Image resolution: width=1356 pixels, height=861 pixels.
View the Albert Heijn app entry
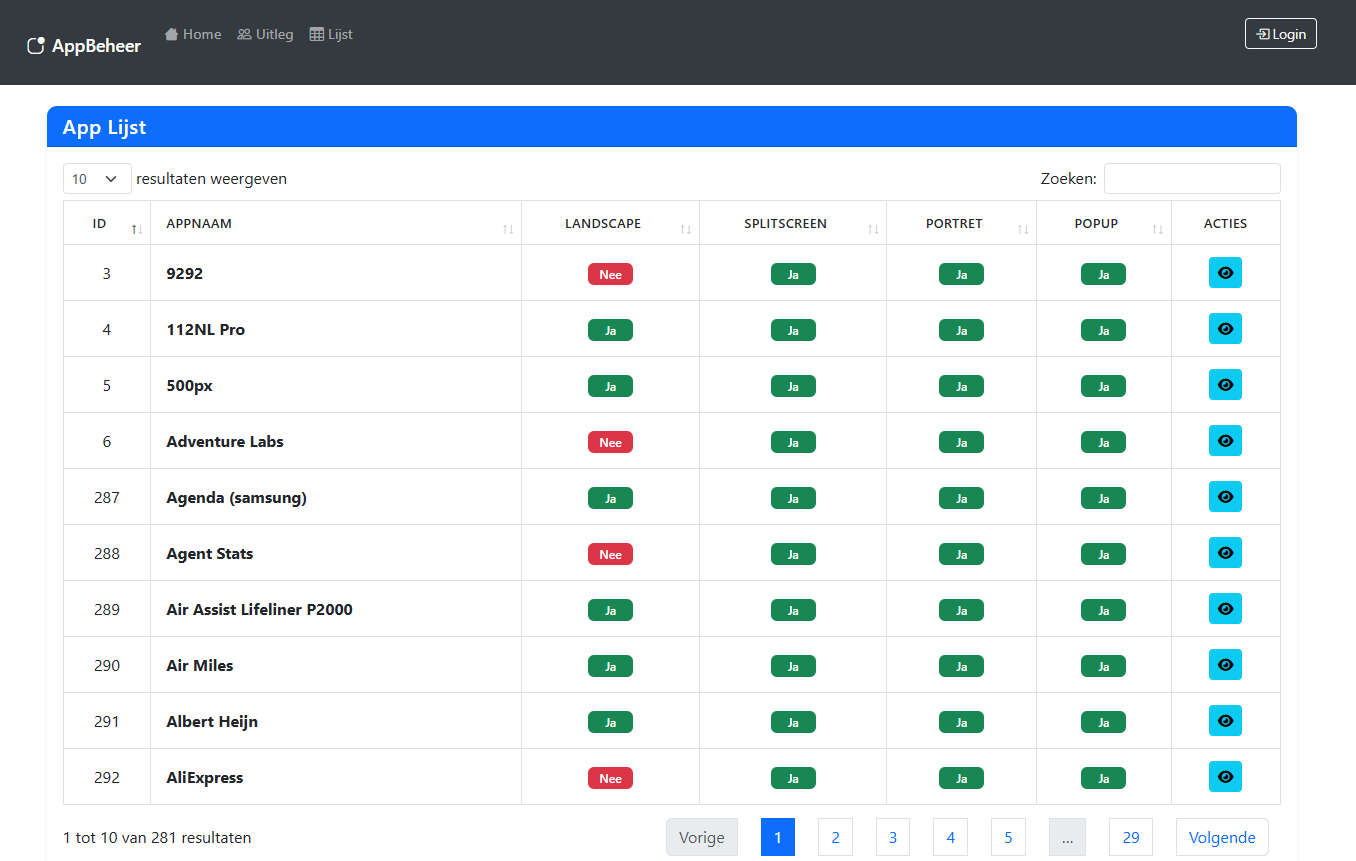click(x=1225, y=721)
